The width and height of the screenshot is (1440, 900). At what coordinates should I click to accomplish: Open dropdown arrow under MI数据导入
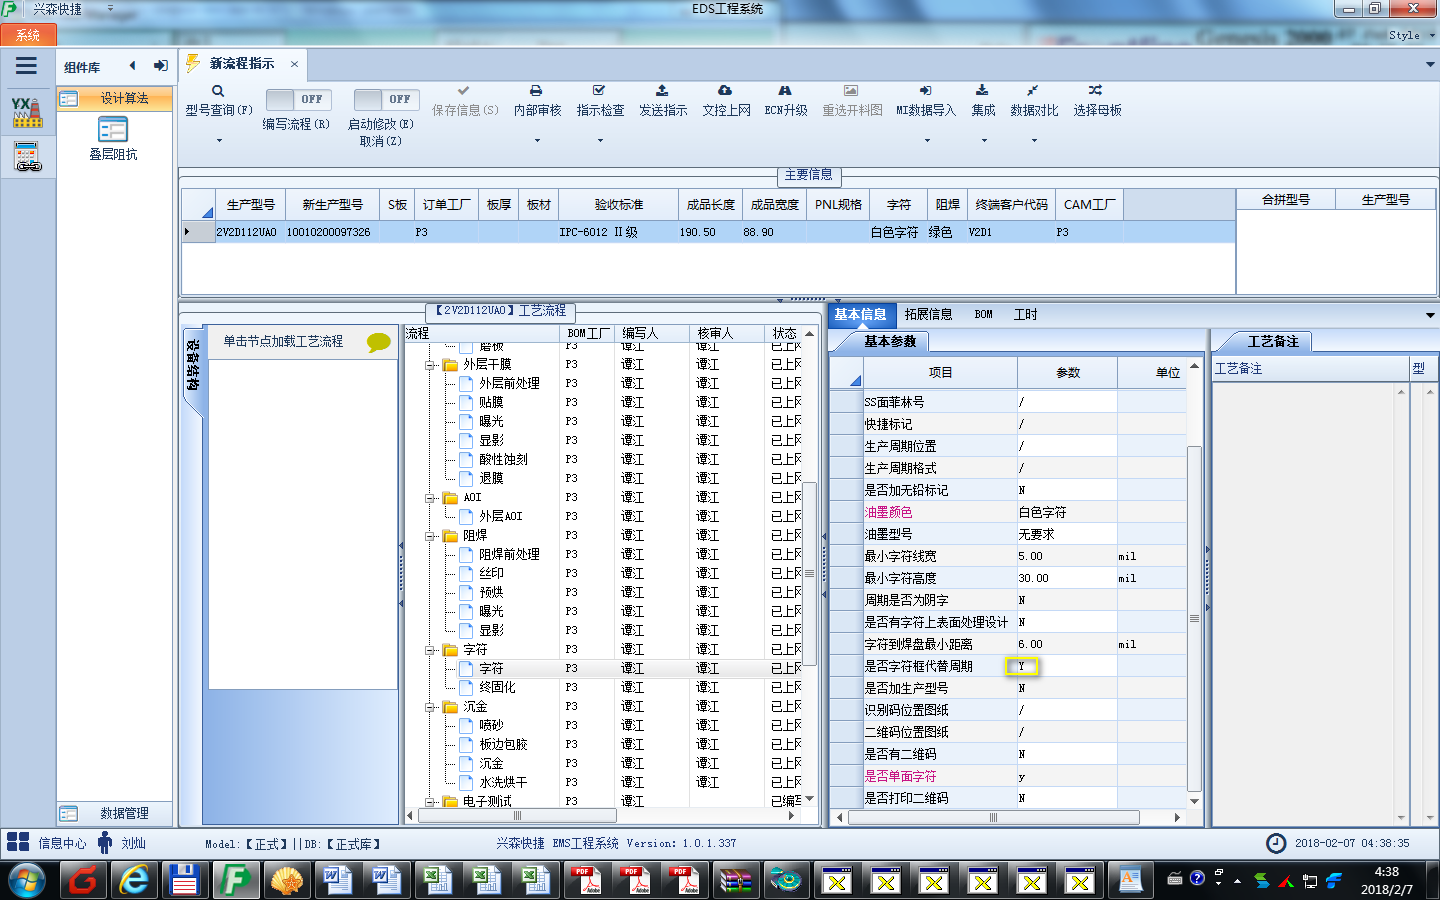coord(927,141)
